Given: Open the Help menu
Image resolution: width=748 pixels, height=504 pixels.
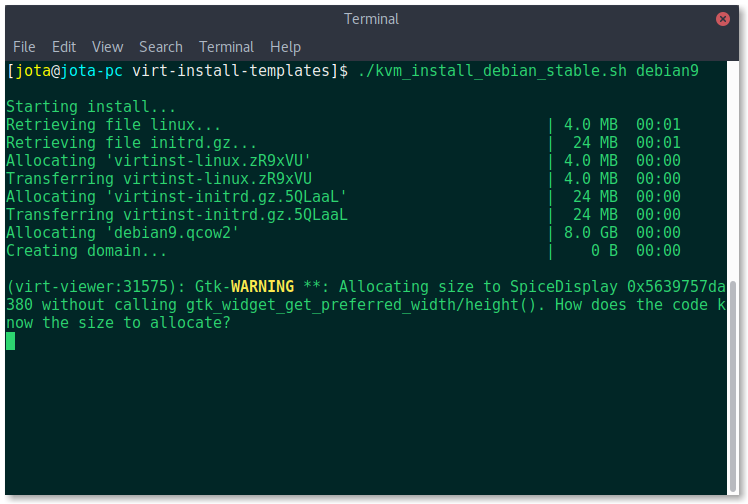Looking at the screenshot, I should coord(285,47).
